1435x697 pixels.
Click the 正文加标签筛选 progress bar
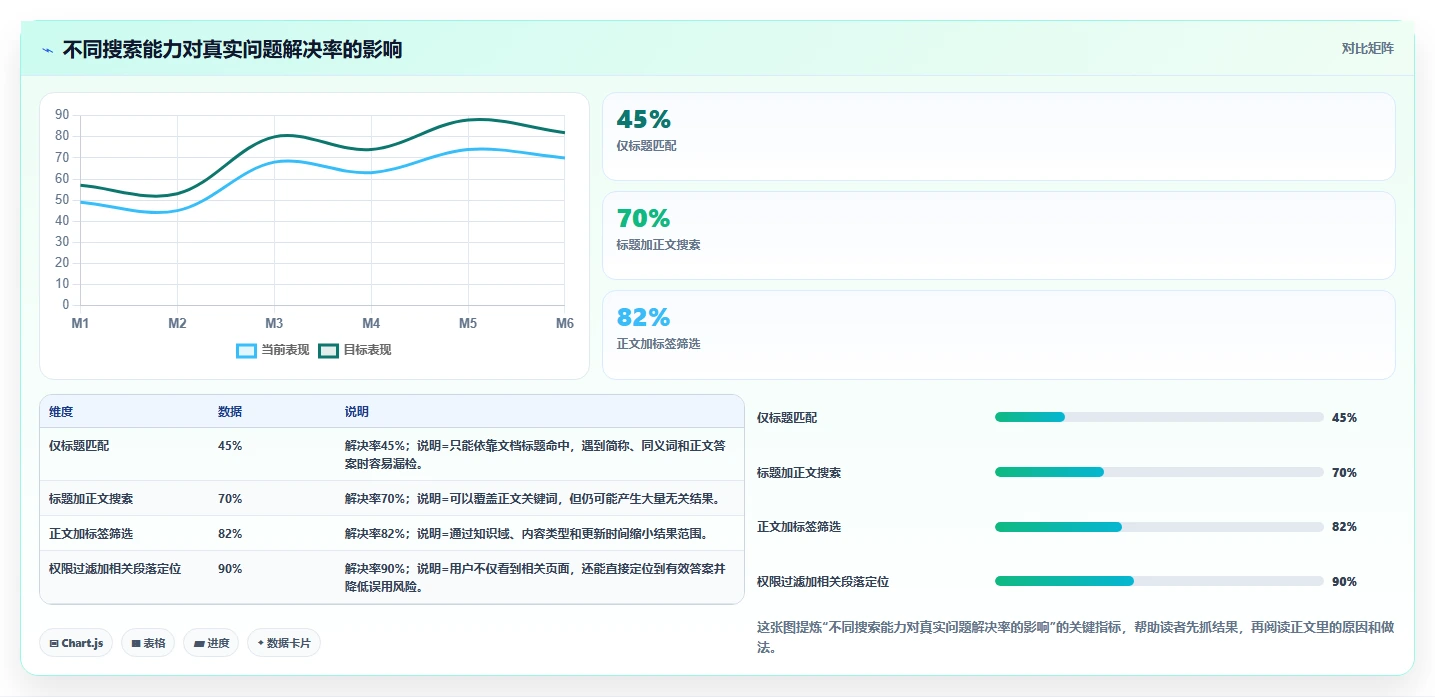[x=1159, y=526]
